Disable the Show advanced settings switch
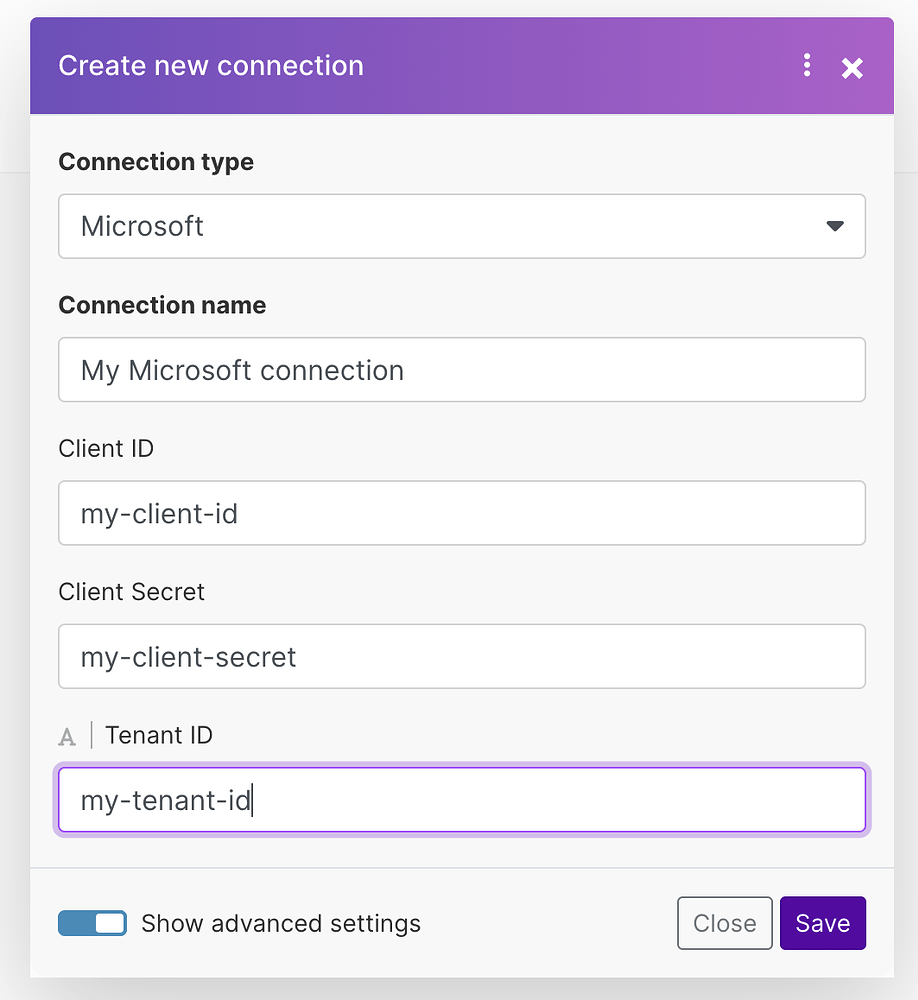 pyautogui.click(x=92, y=923)
